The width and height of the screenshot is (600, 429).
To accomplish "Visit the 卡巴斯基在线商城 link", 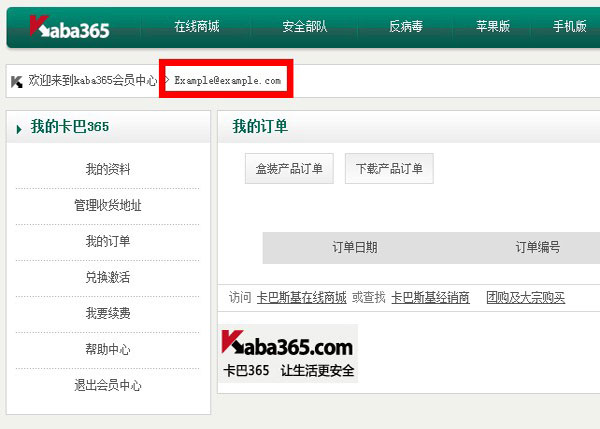I will click(x=302, y=297).
